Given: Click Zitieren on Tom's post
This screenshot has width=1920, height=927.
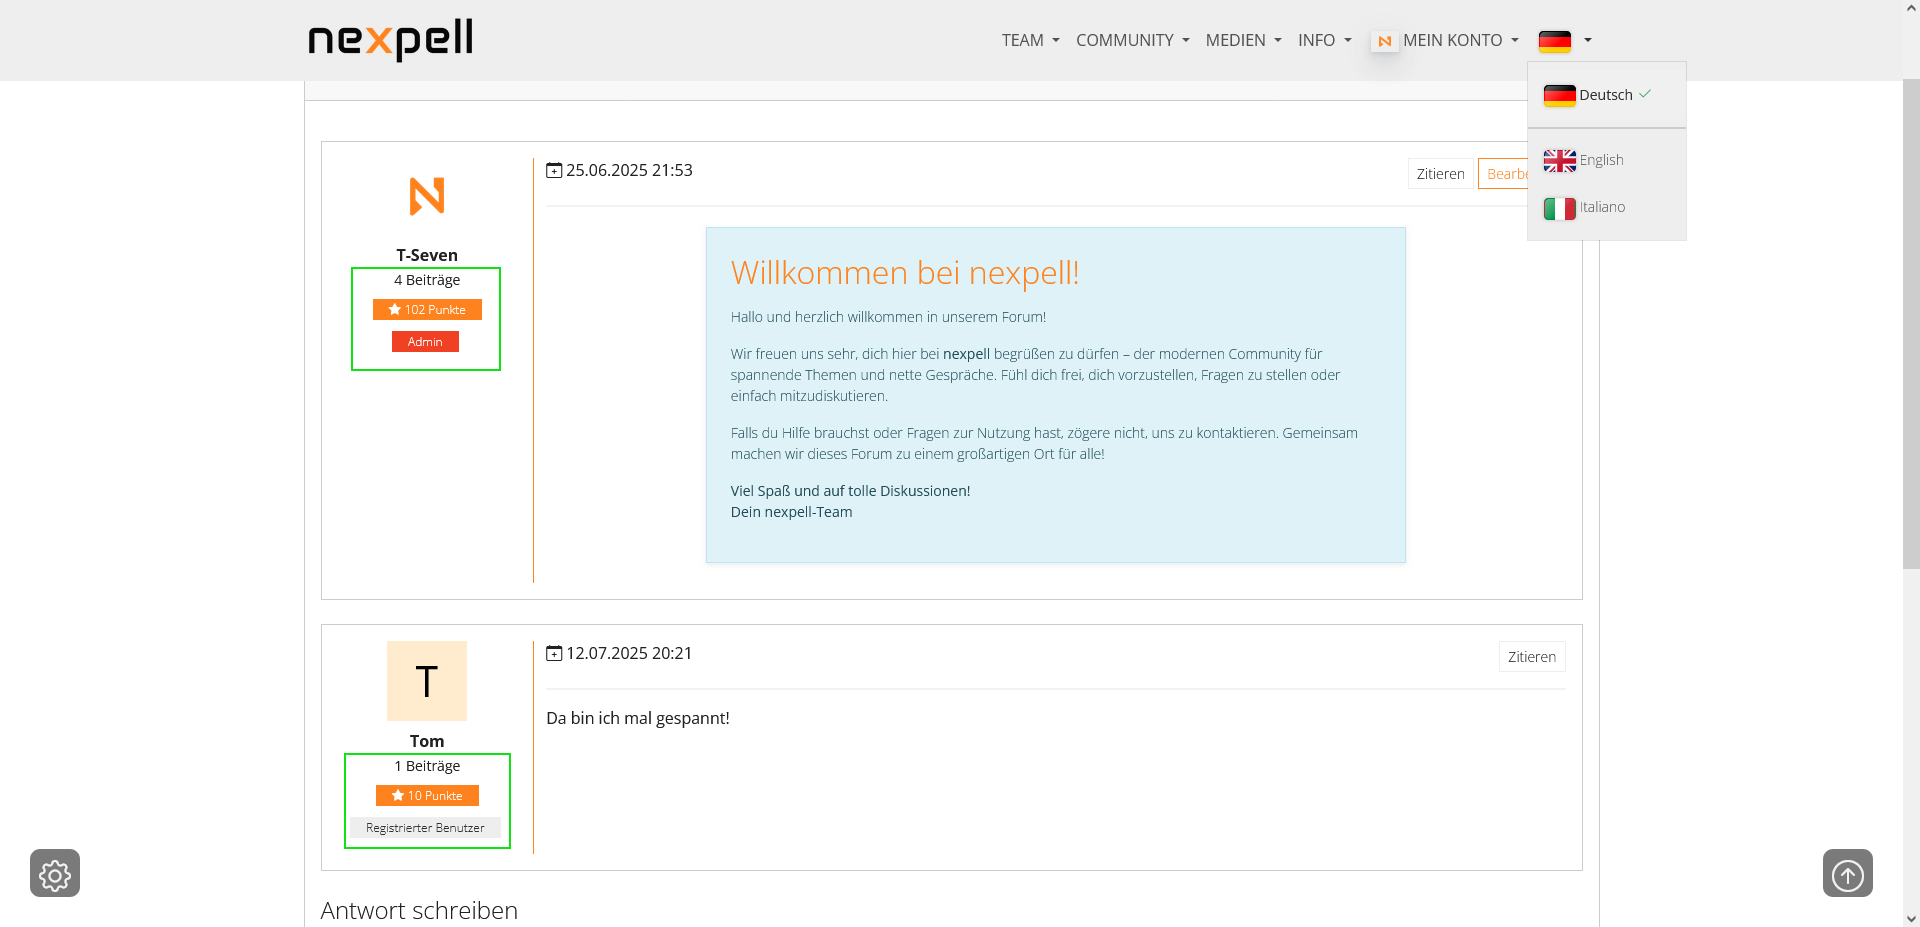Looking at the screenshot, I should (x=1531, y=657).
